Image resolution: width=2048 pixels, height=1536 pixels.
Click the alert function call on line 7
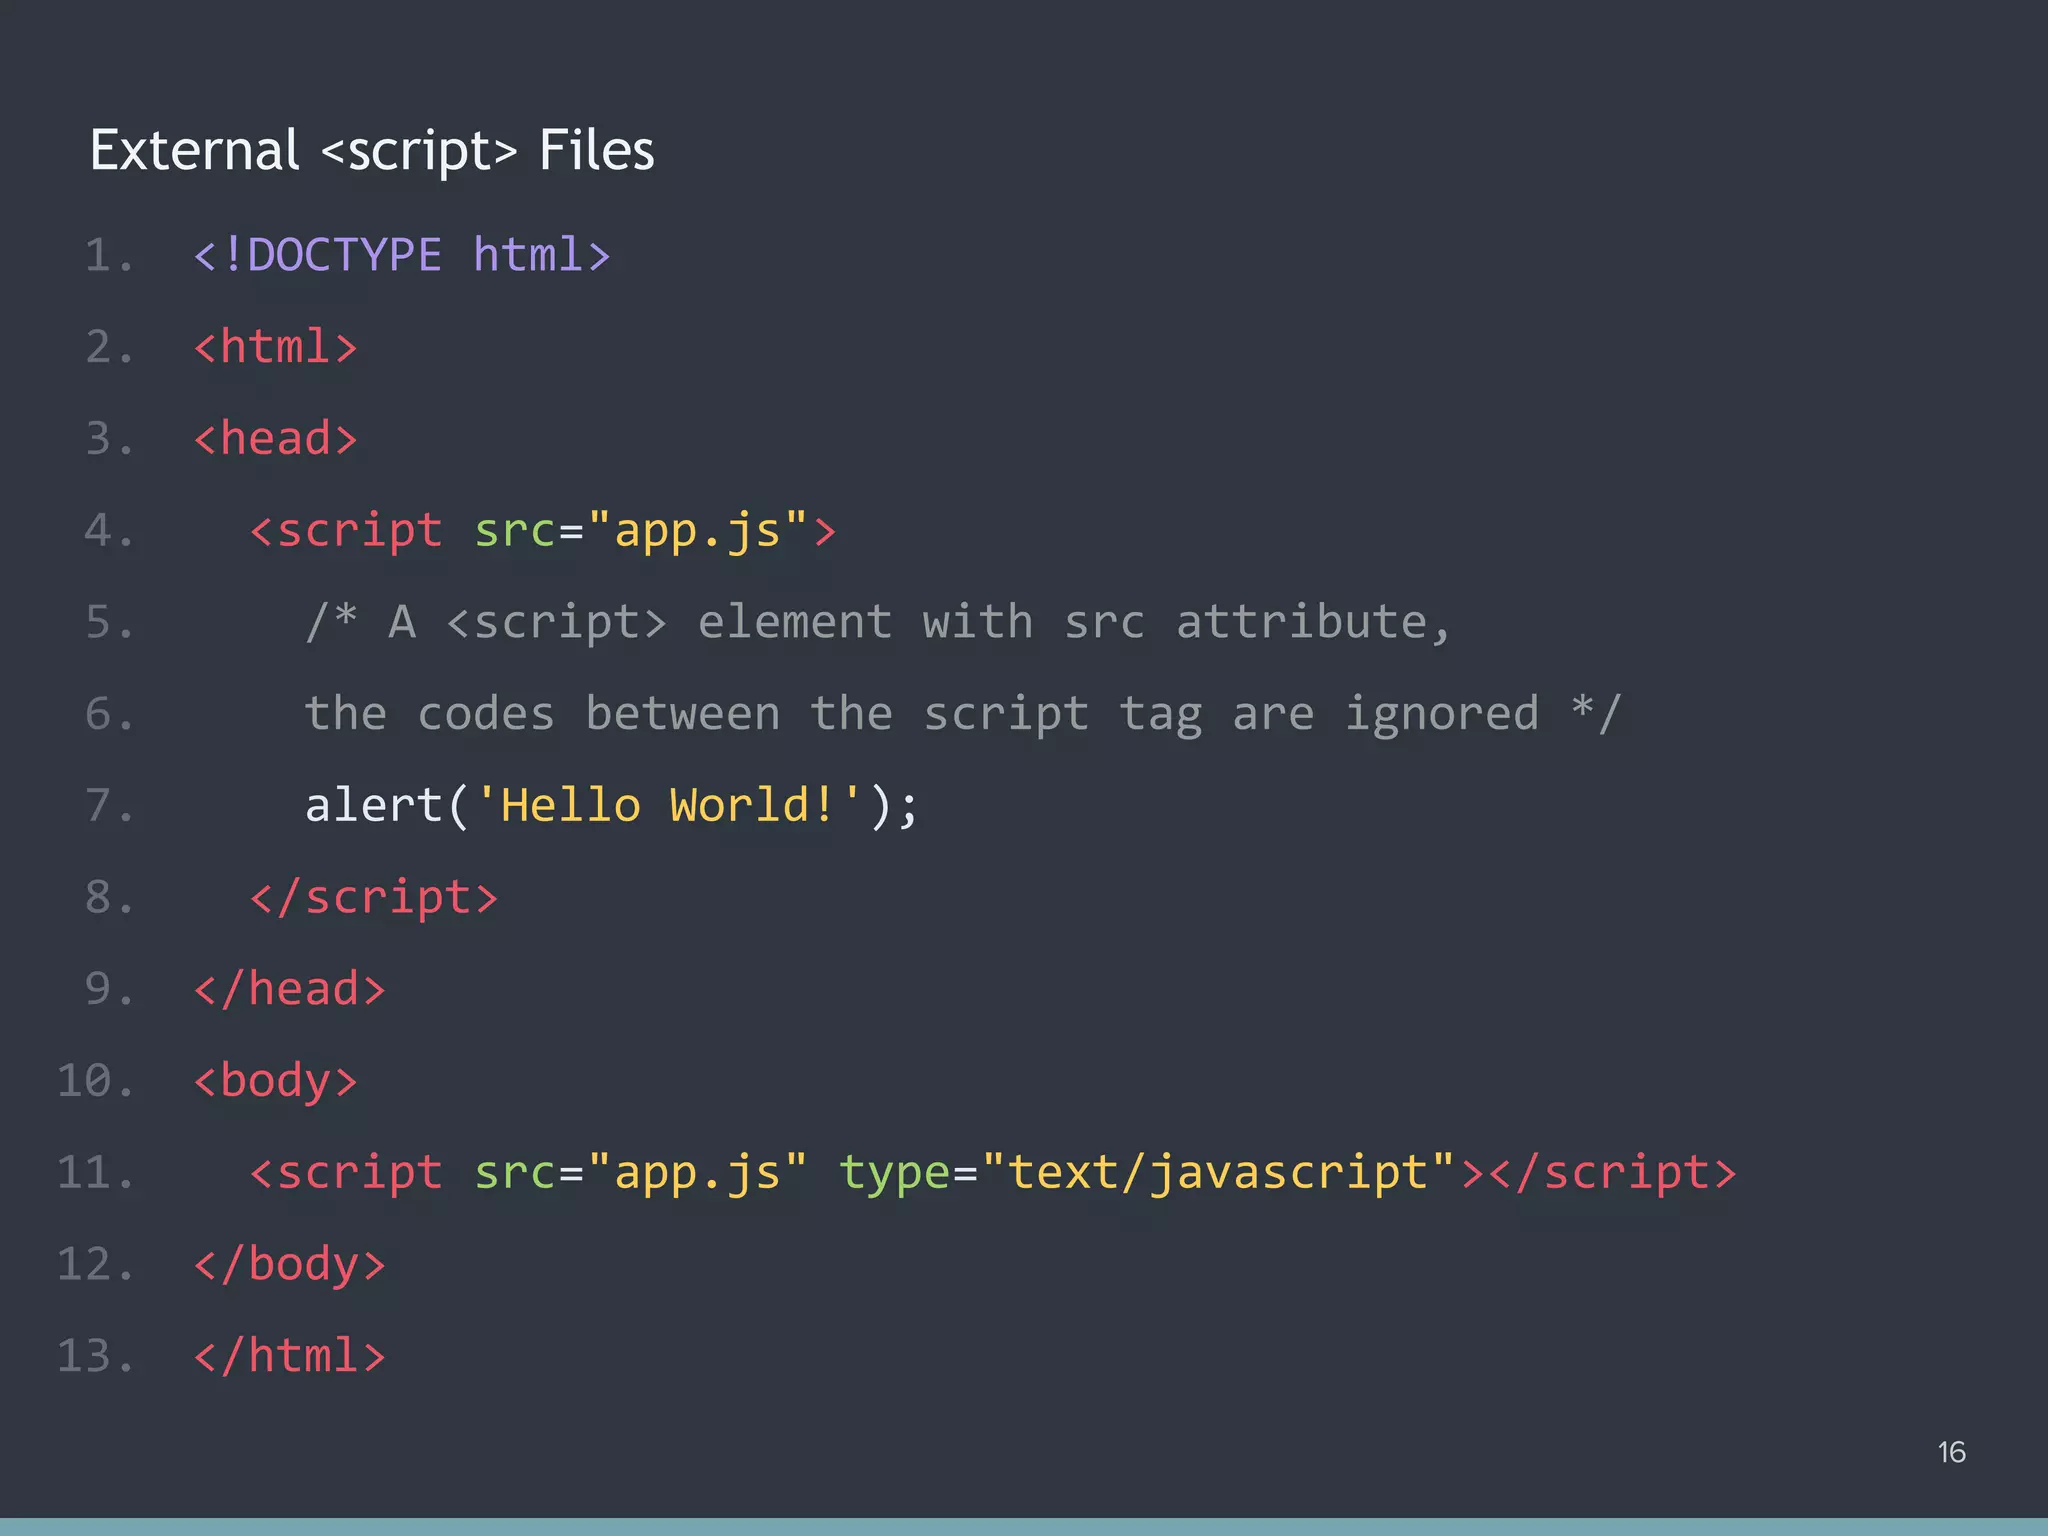(x=375, y=804)
